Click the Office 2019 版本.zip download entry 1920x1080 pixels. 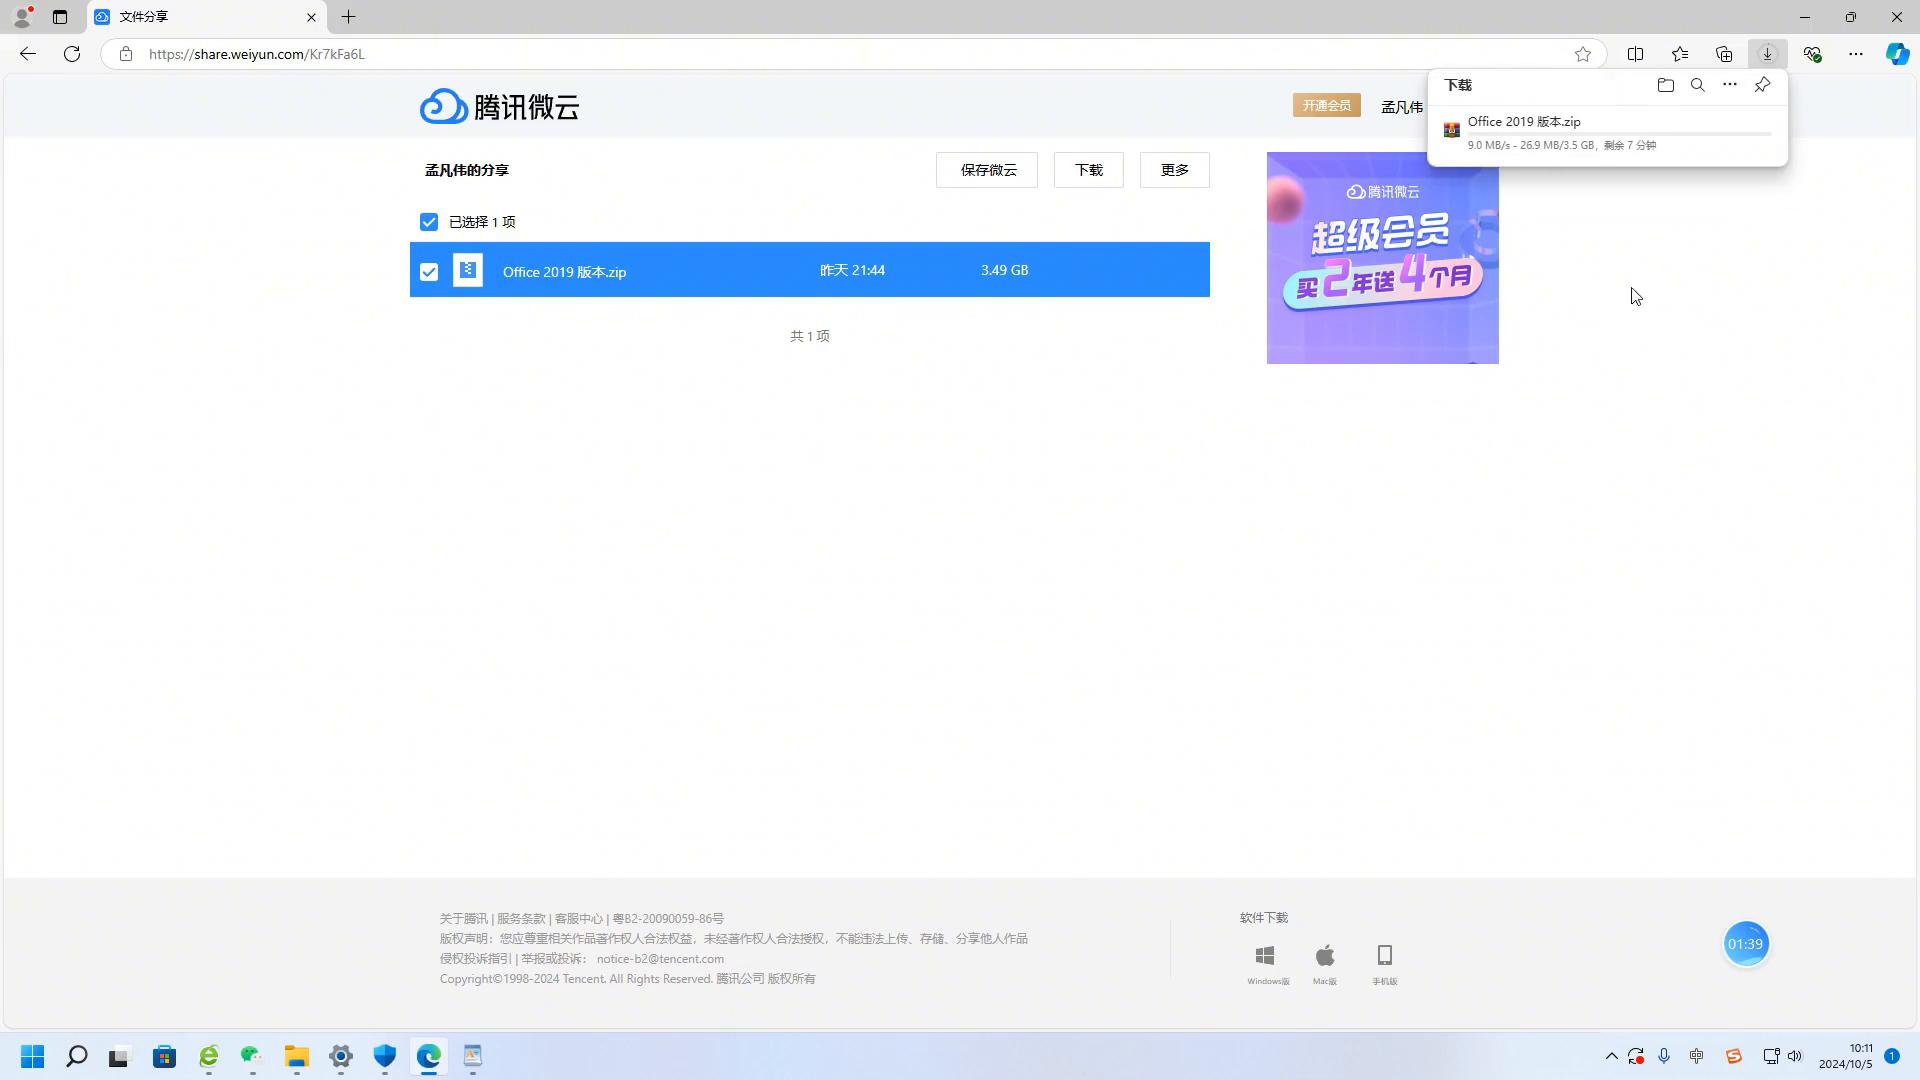pyautogui.click(x=1608, y=134)
